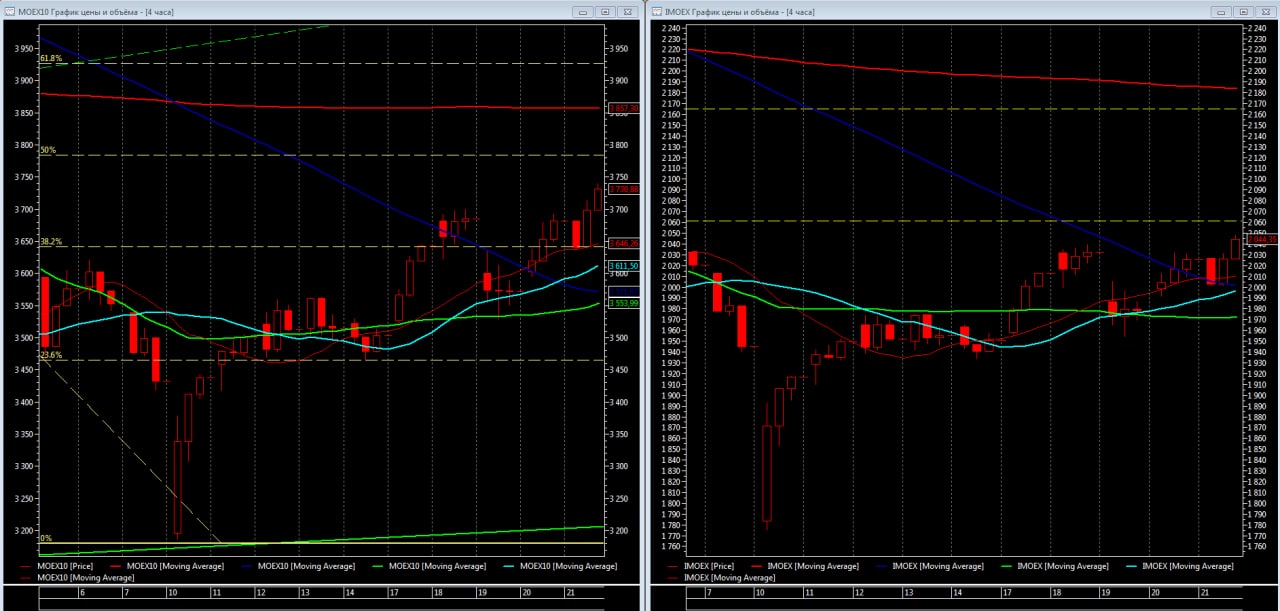Click date 18 on the IMOEX time axis
Screen dimensions: 1280x611
pyautogui.click(x=1056, y=593)
